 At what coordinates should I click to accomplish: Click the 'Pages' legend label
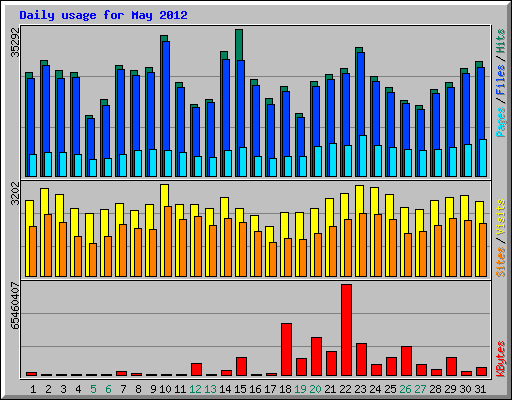tap(501, 122)
